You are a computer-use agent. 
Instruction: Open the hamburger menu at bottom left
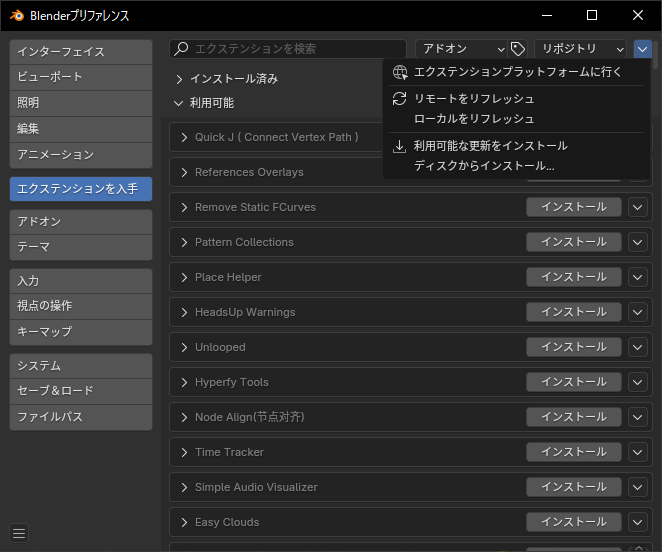(19, 533)
